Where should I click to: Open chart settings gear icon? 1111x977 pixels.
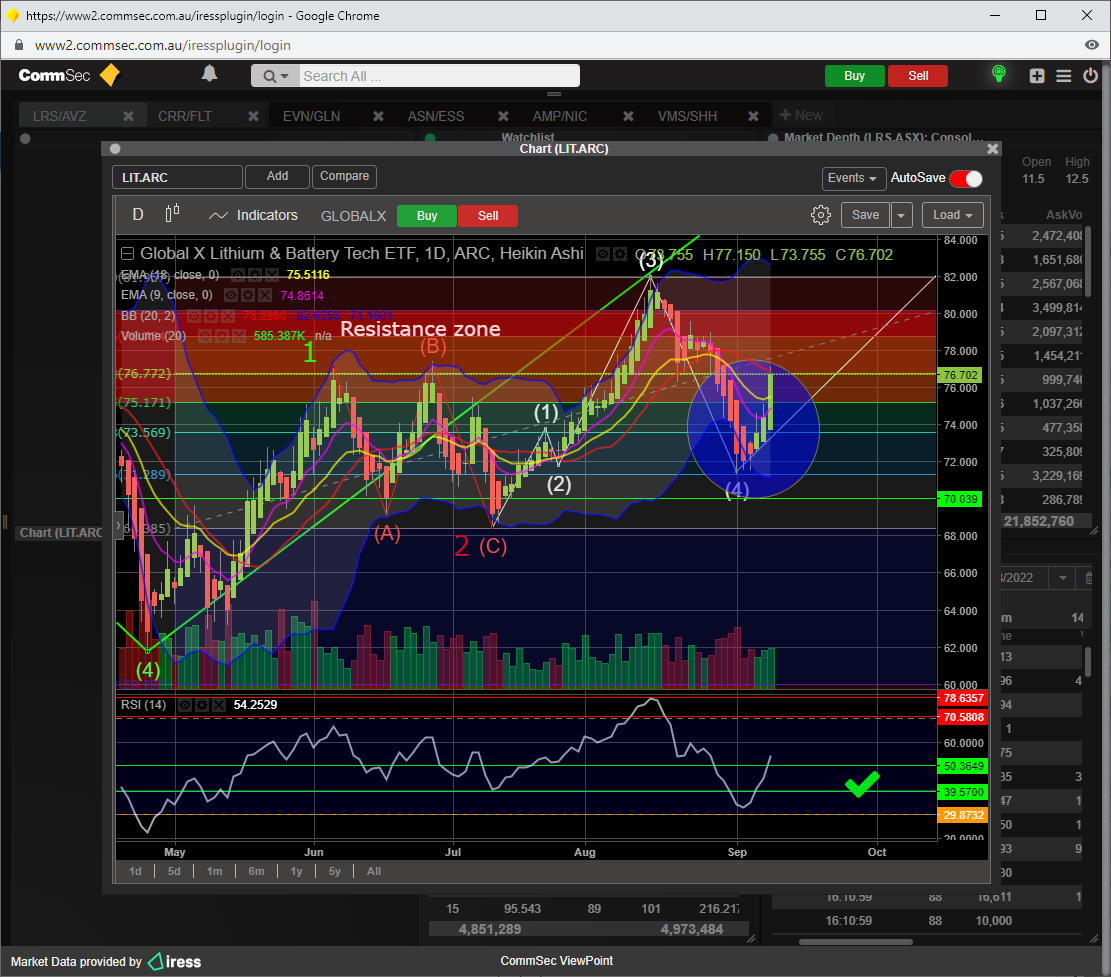(820, 215)
